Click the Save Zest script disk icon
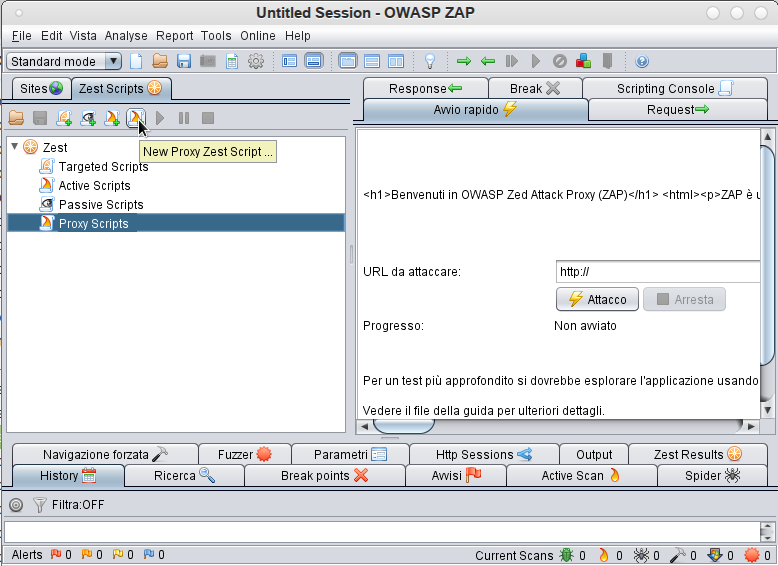The image size is (778, 566). pyautogui.click(x=40, y=118)
